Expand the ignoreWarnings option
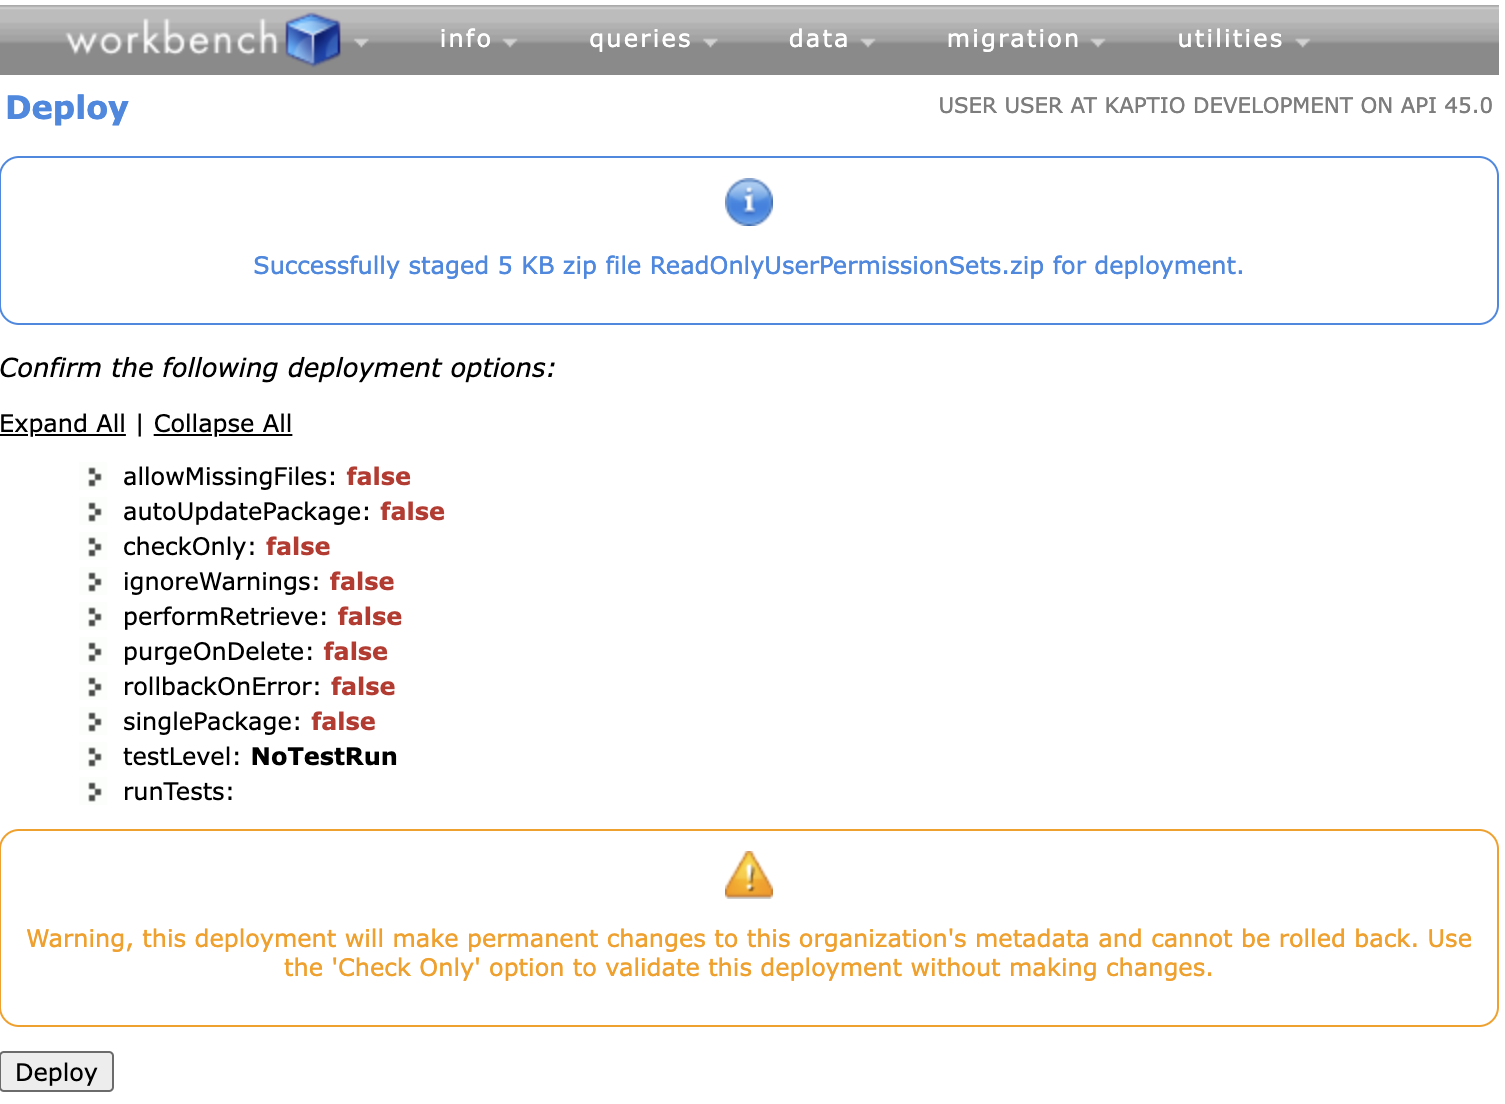Screen dimensions: 1505x1104 96,582
